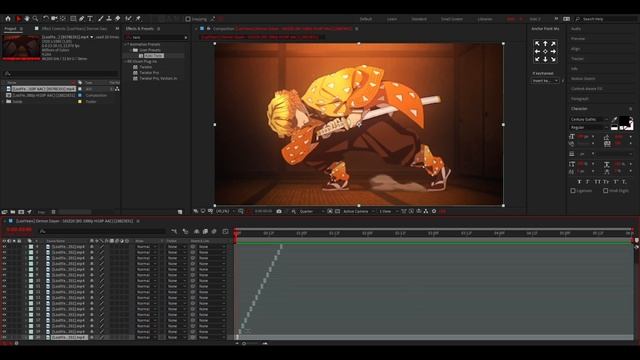Select the Eraser tool
Viewport: 640px width, 360px height.
(118, 19)
